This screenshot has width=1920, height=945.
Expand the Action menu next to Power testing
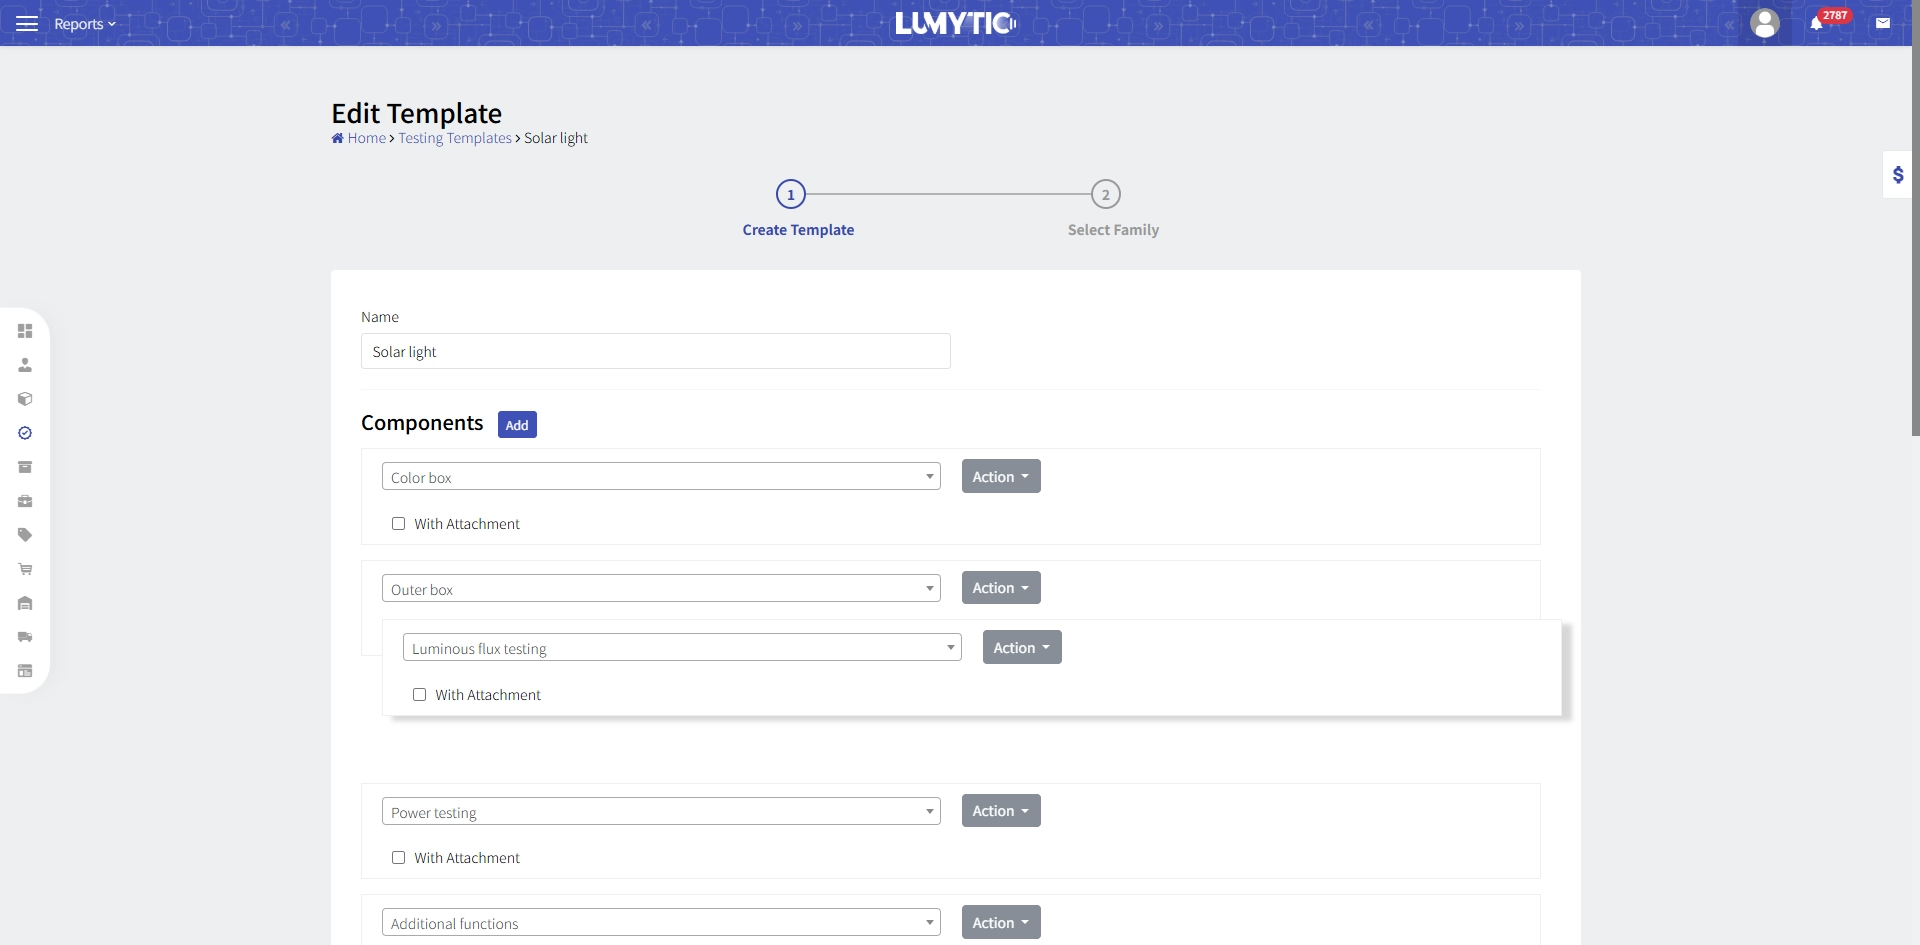(x=999, y=810)
